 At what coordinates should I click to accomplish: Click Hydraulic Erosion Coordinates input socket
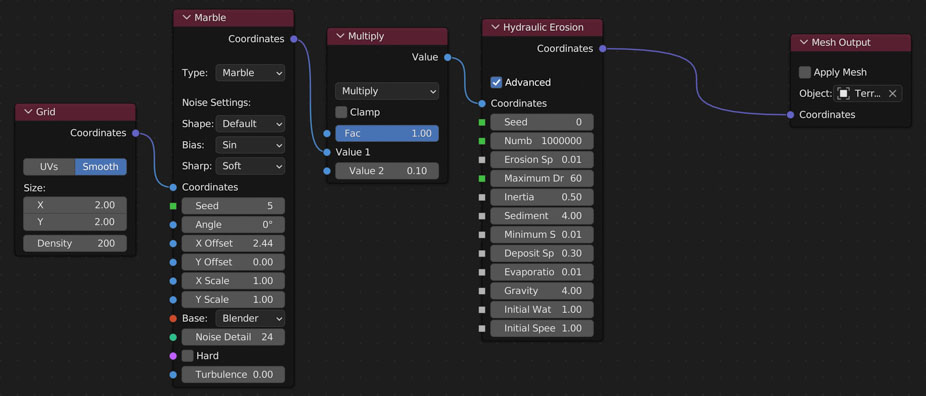pyautogui.click(x=482, y=103)
